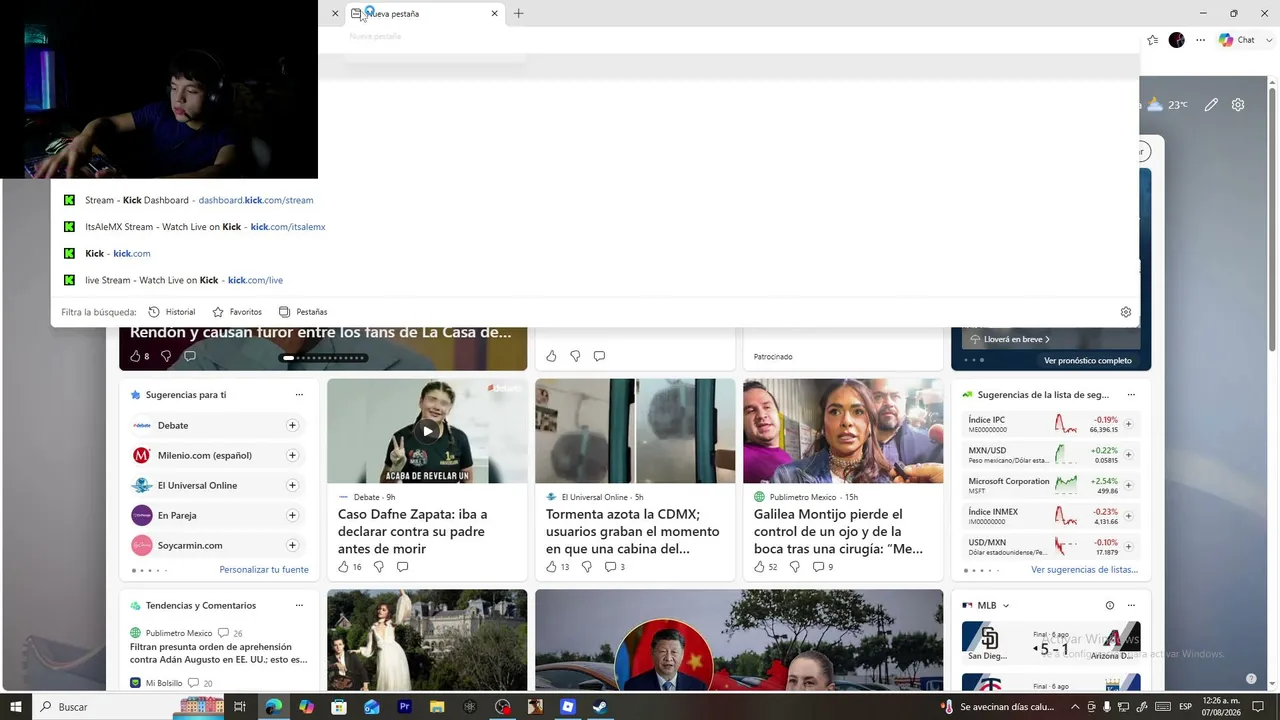Screen dimensions: 1280x720
Task: Click the carousel page indicator dots
Action: coord(323,358)
